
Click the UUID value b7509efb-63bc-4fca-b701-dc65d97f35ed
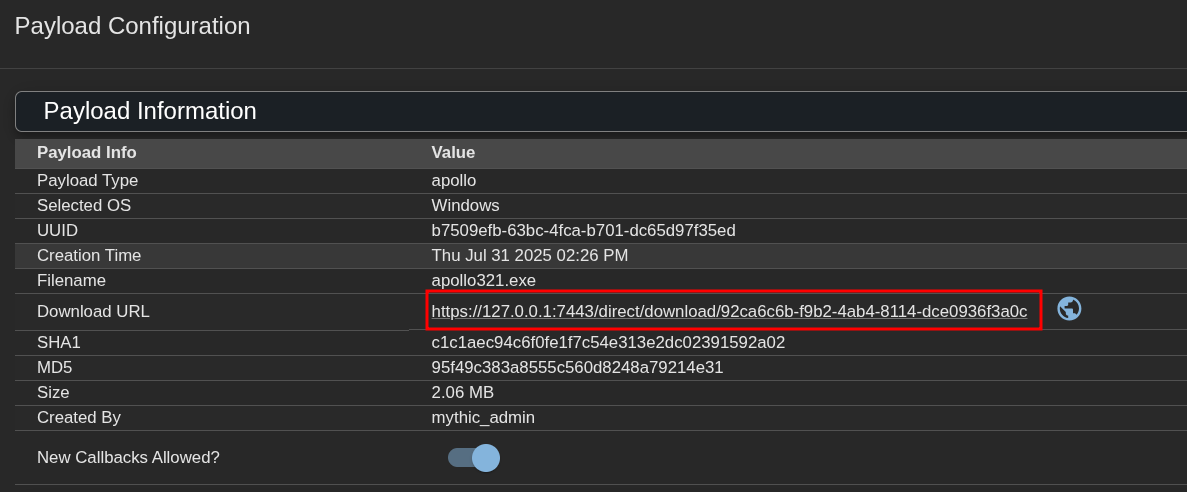583,230
